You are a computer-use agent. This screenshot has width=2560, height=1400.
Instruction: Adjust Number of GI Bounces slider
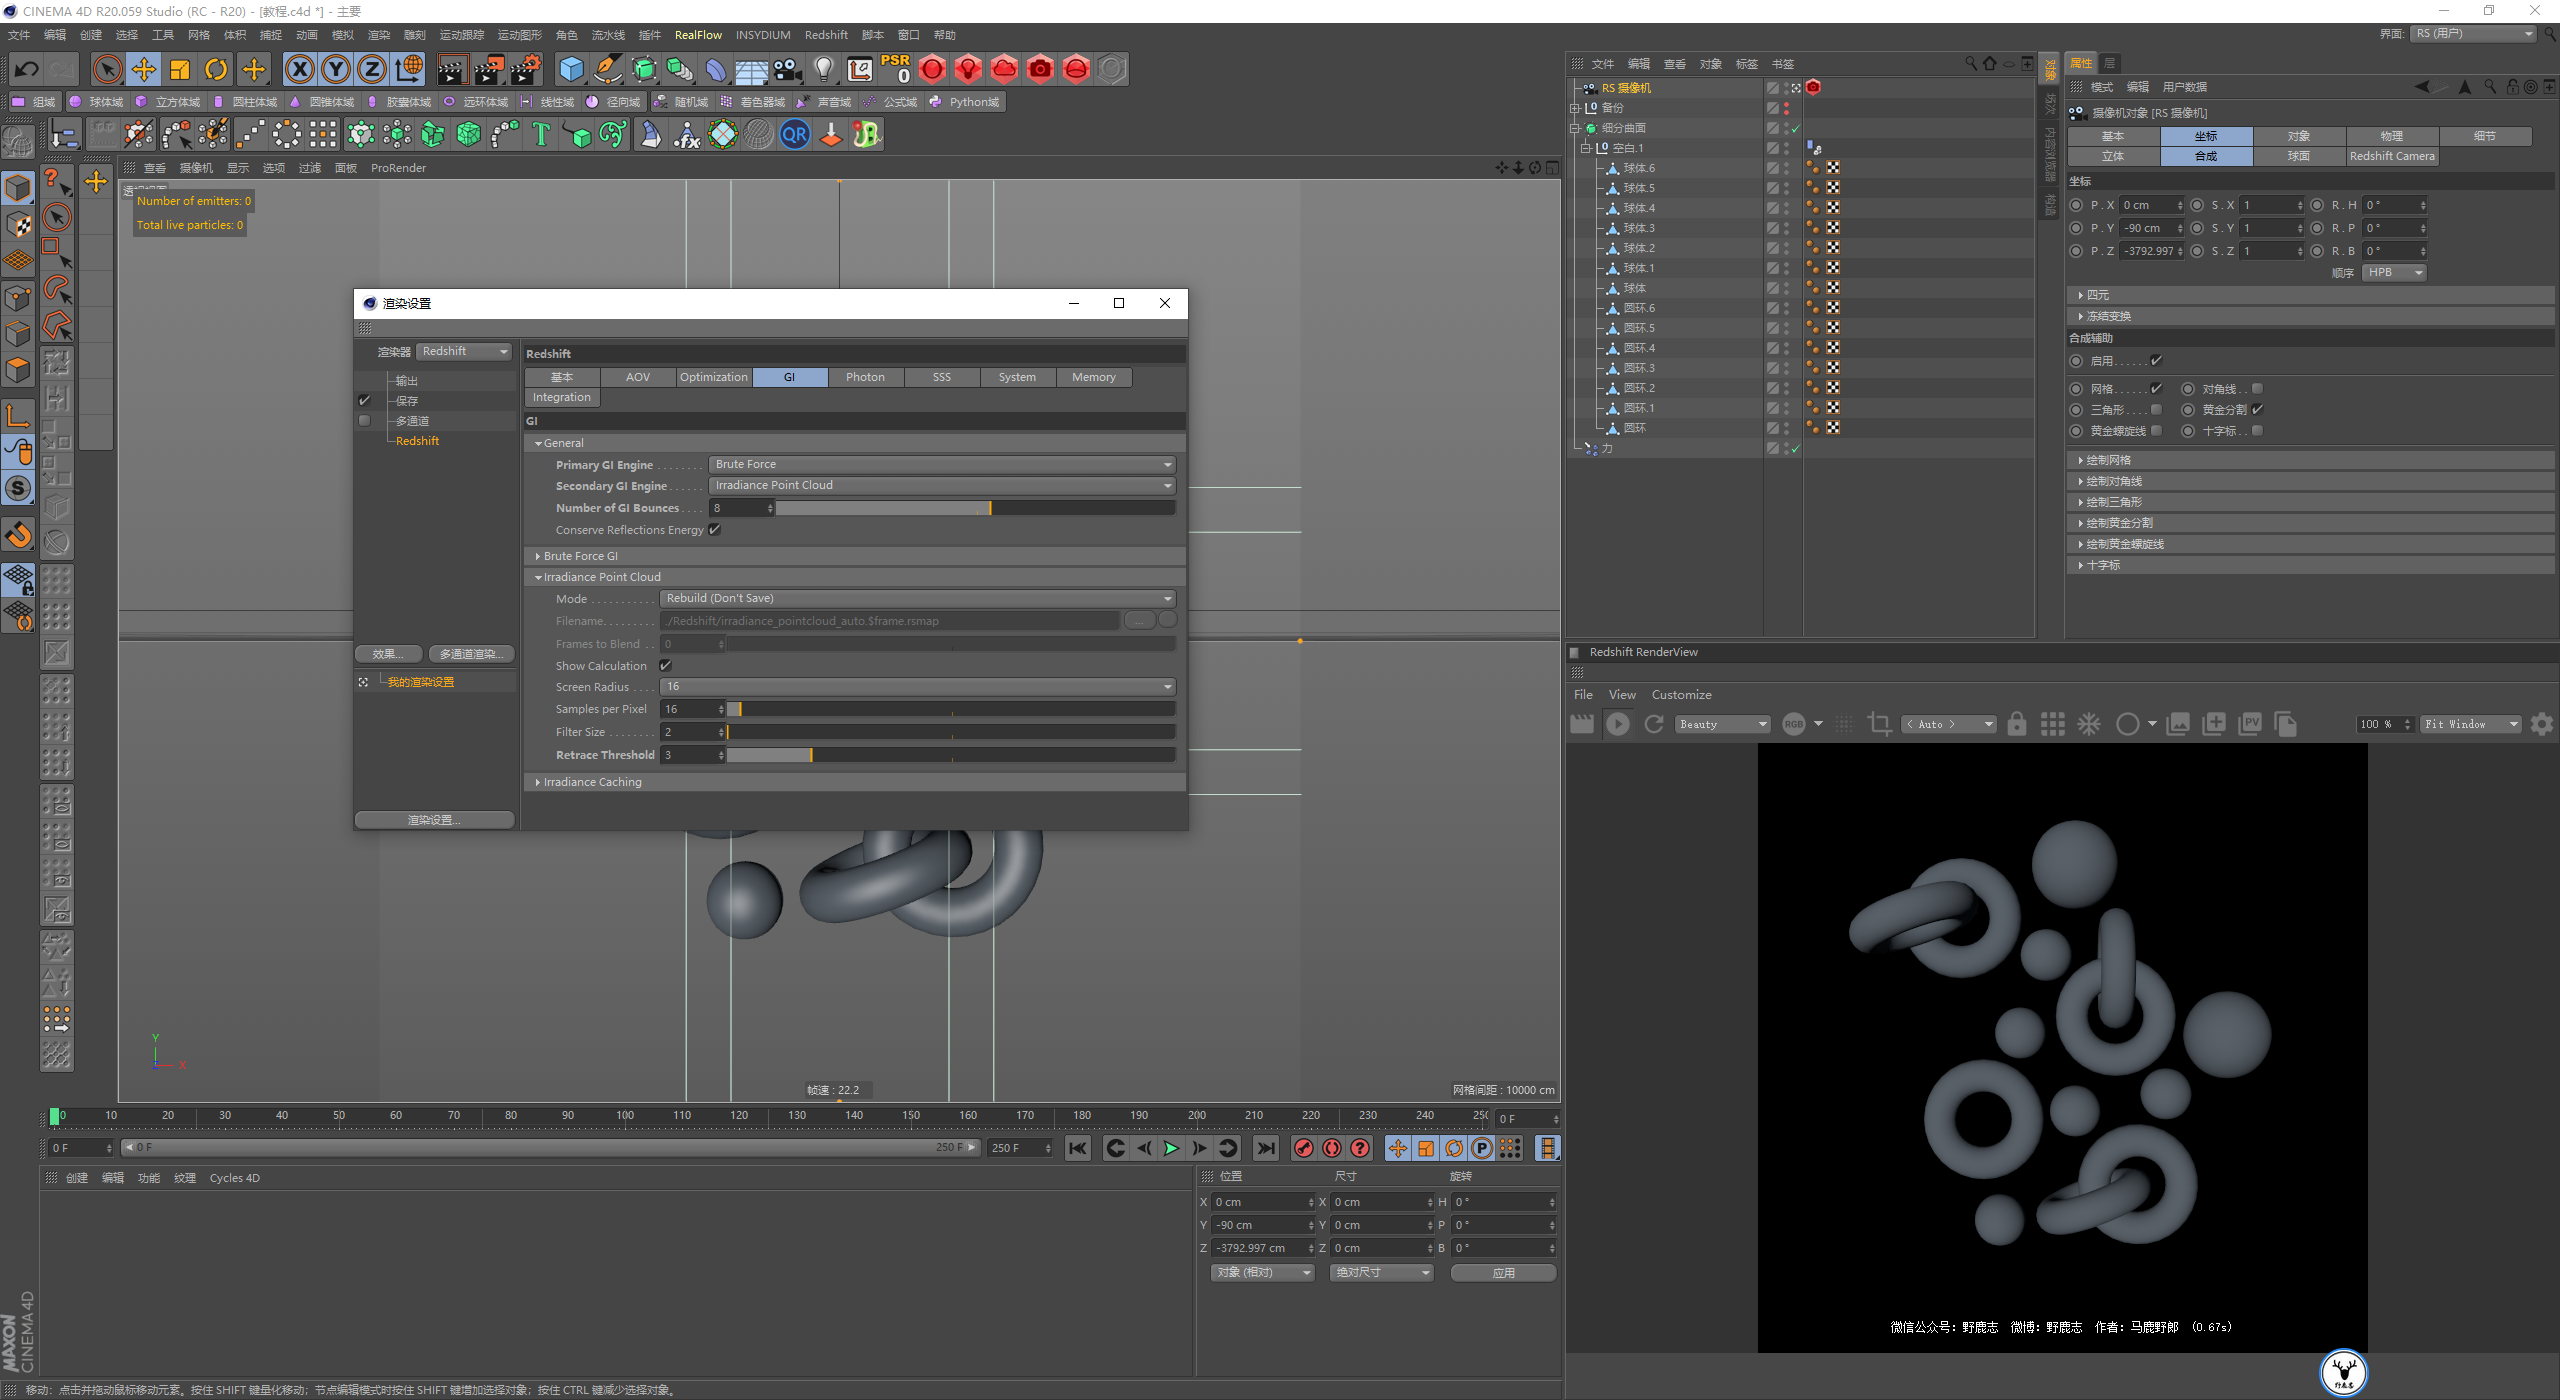[989, 508]
